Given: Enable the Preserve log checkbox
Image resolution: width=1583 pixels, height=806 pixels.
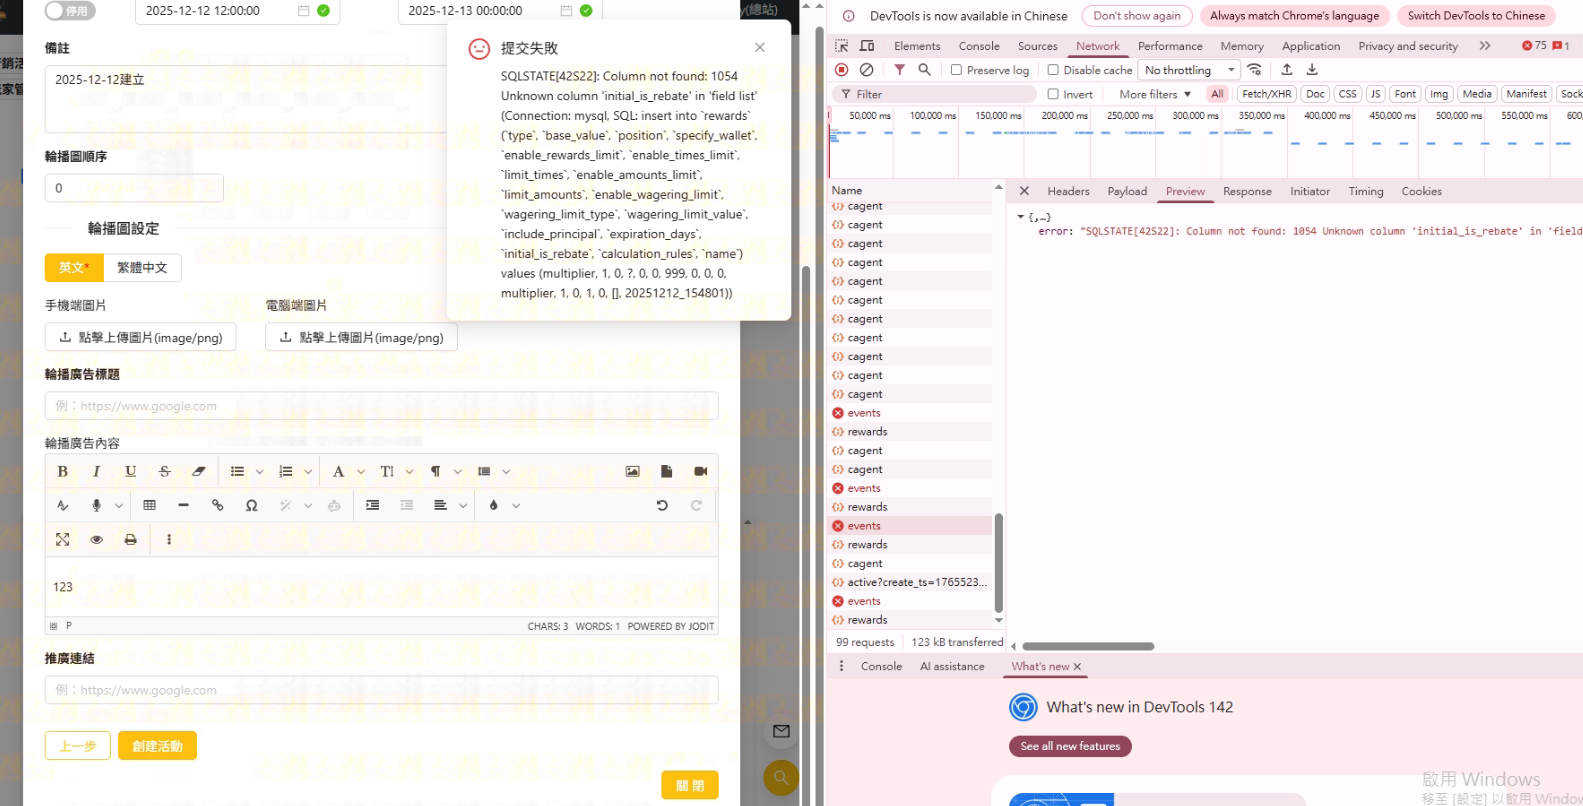Looking at the screenshot, I should [956, 70].
